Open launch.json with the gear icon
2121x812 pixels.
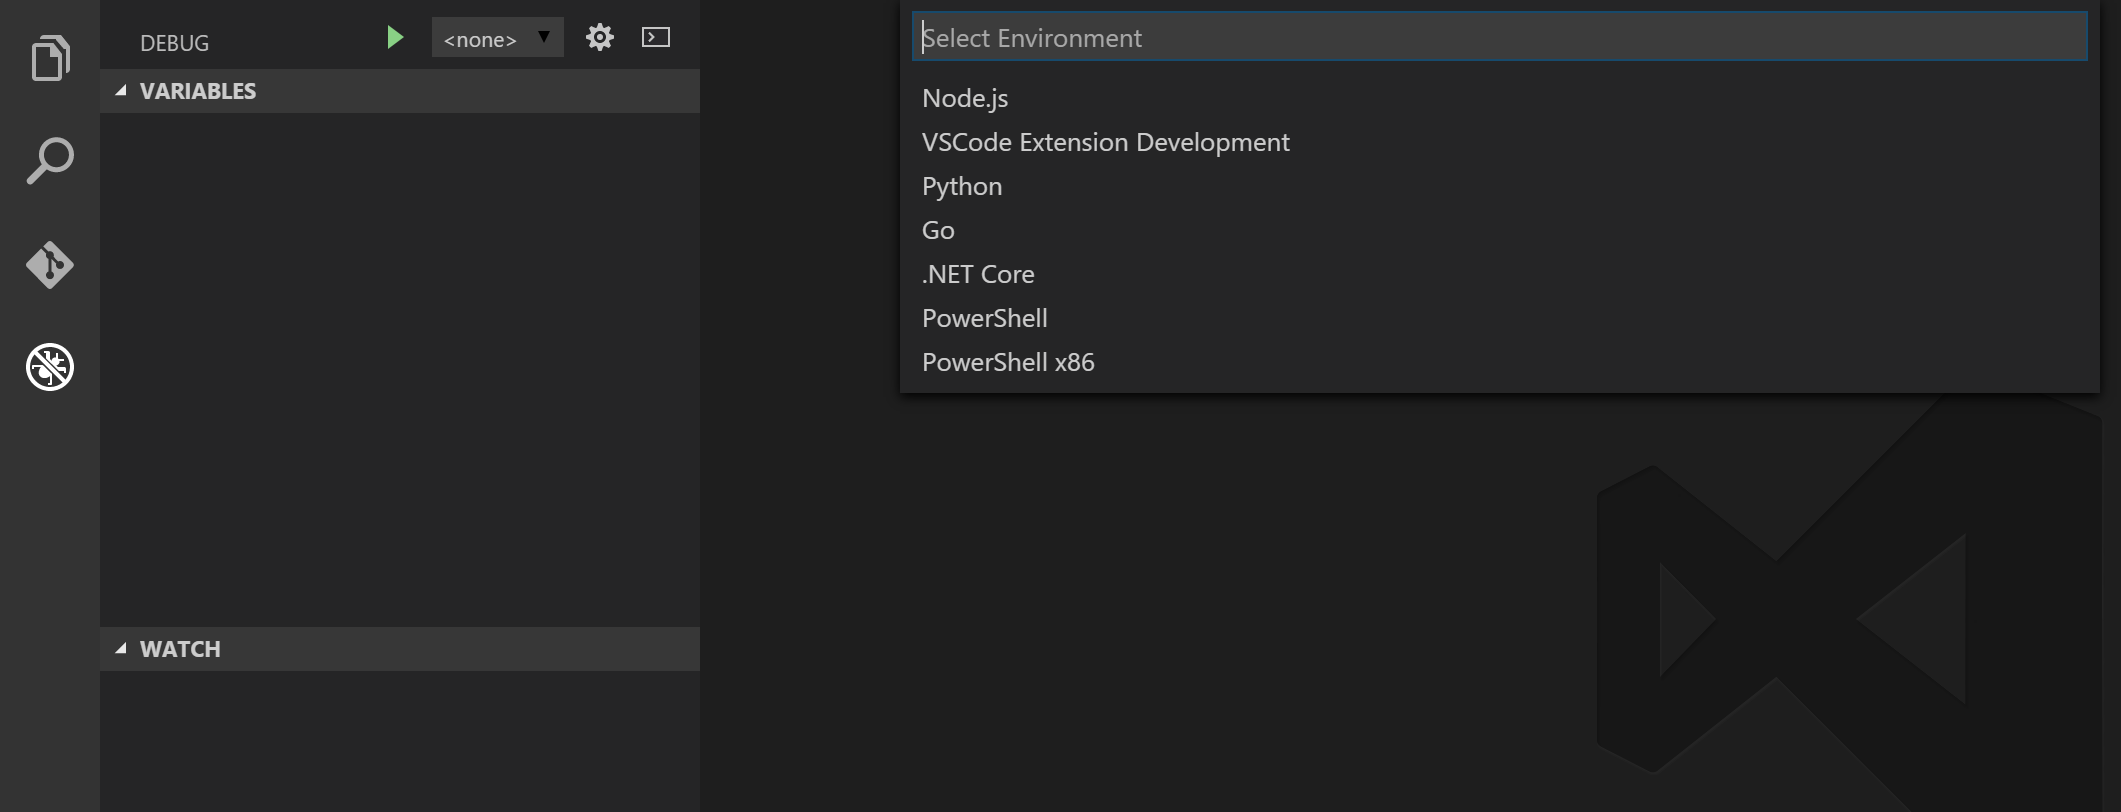[599, 38]
